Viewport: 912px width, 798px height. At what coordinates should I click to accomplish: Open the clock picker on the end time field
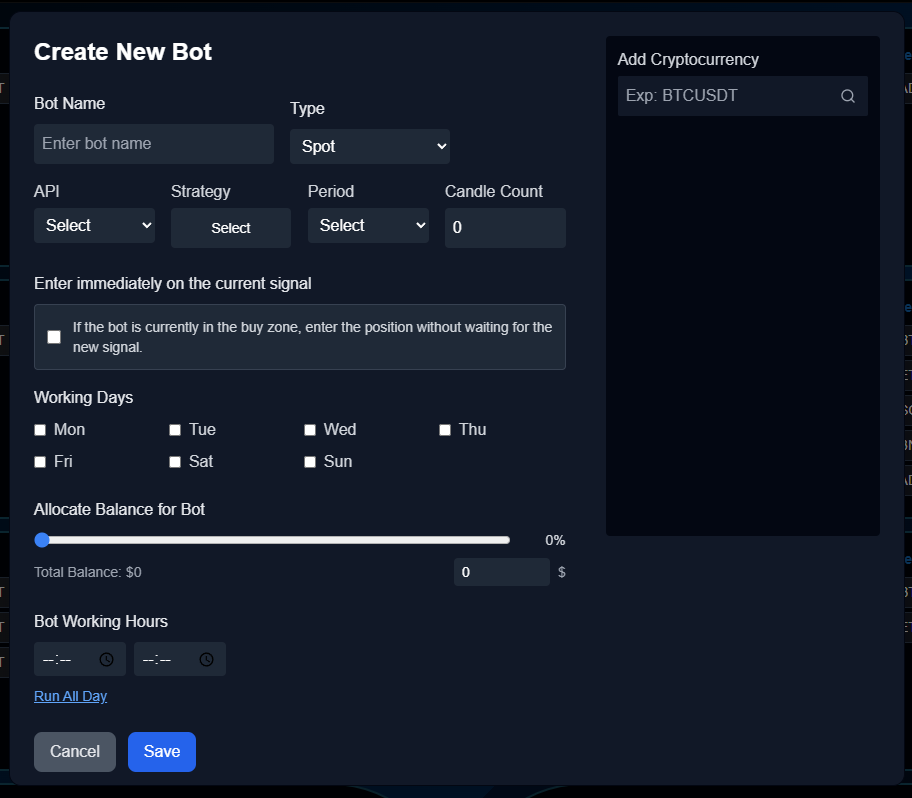[206, 659]
